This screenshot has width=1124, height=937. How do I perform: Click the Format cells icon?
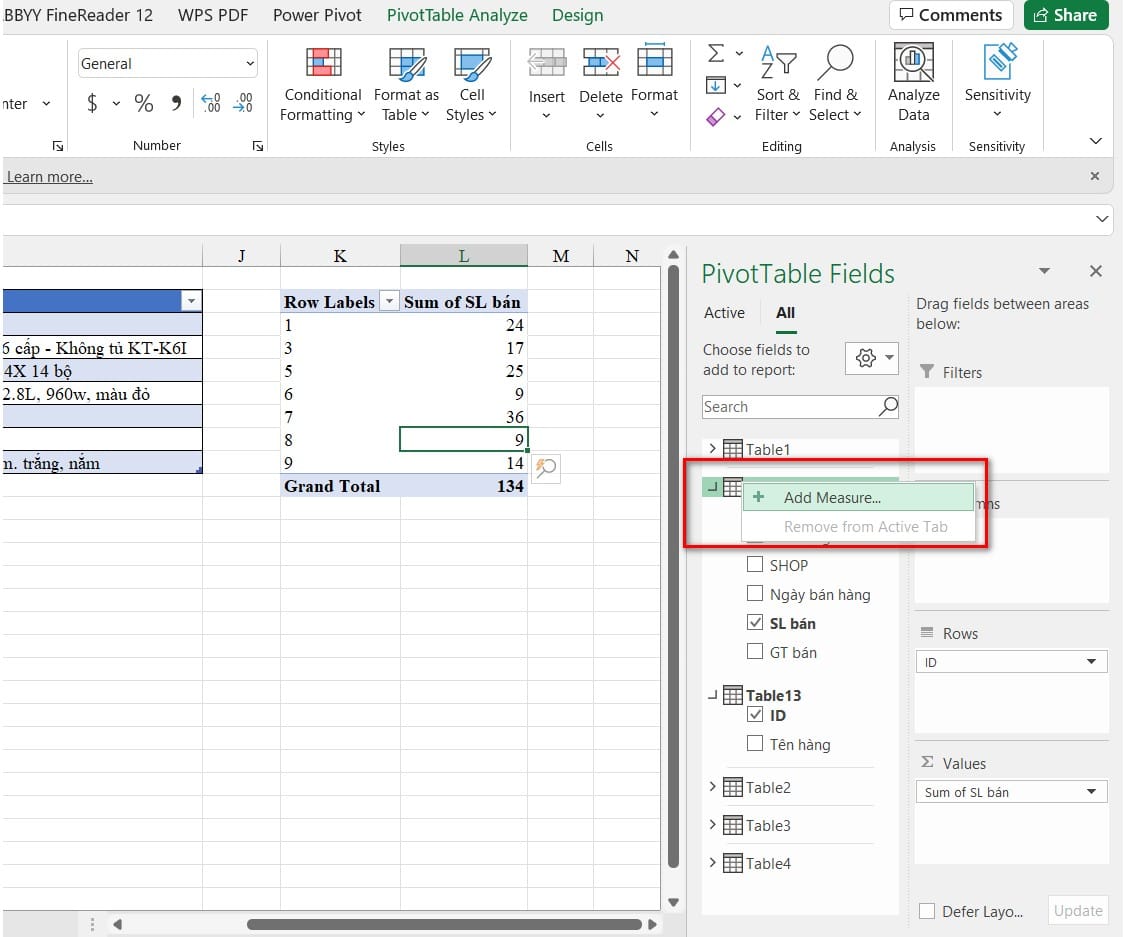click(x=654, y=61)
